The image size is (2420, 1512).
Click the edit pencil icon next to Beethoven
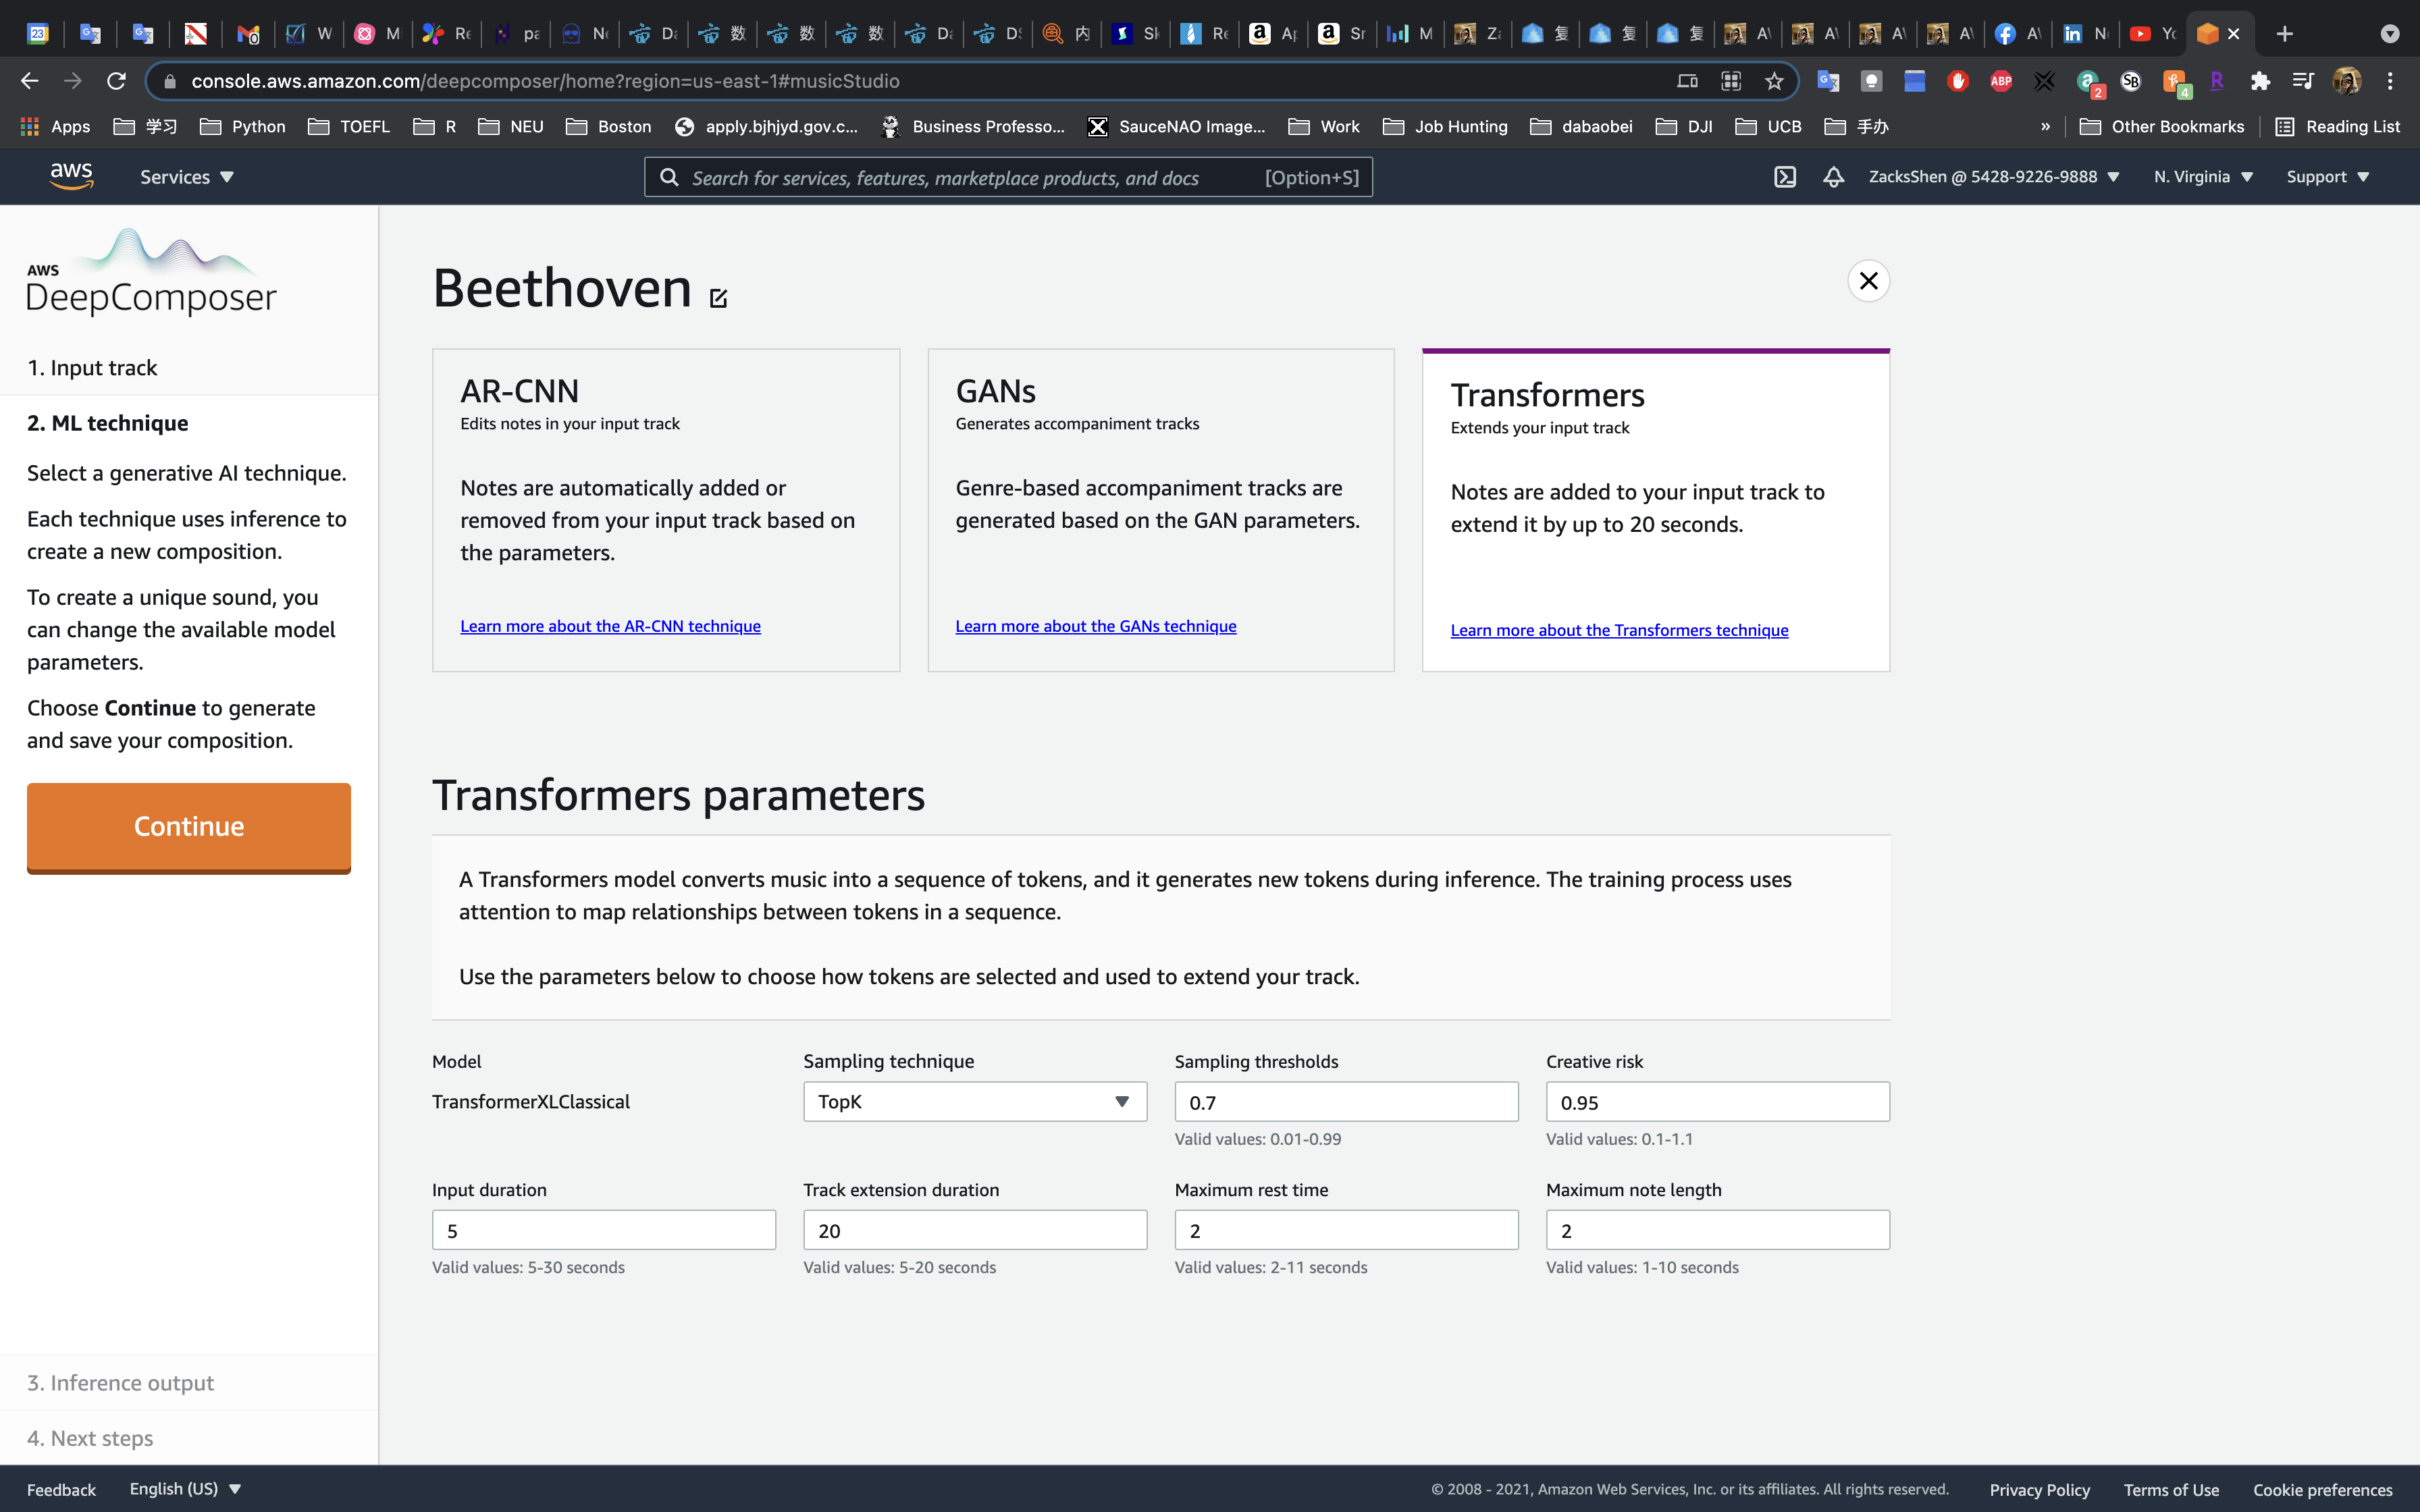718,298
